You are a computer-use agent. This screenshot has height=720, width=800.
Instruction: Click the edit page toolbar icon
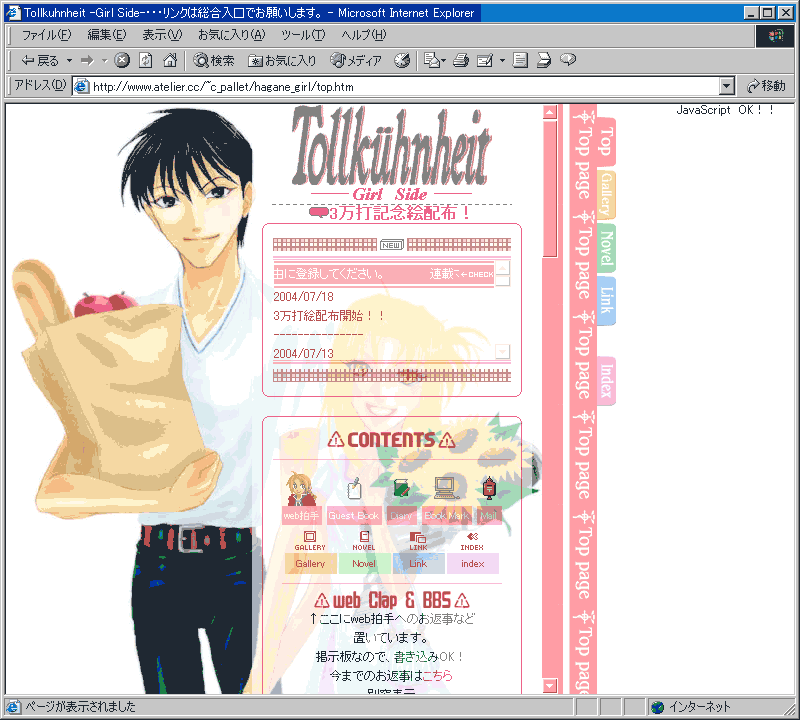pyautogui.click(x=484, y=61)
